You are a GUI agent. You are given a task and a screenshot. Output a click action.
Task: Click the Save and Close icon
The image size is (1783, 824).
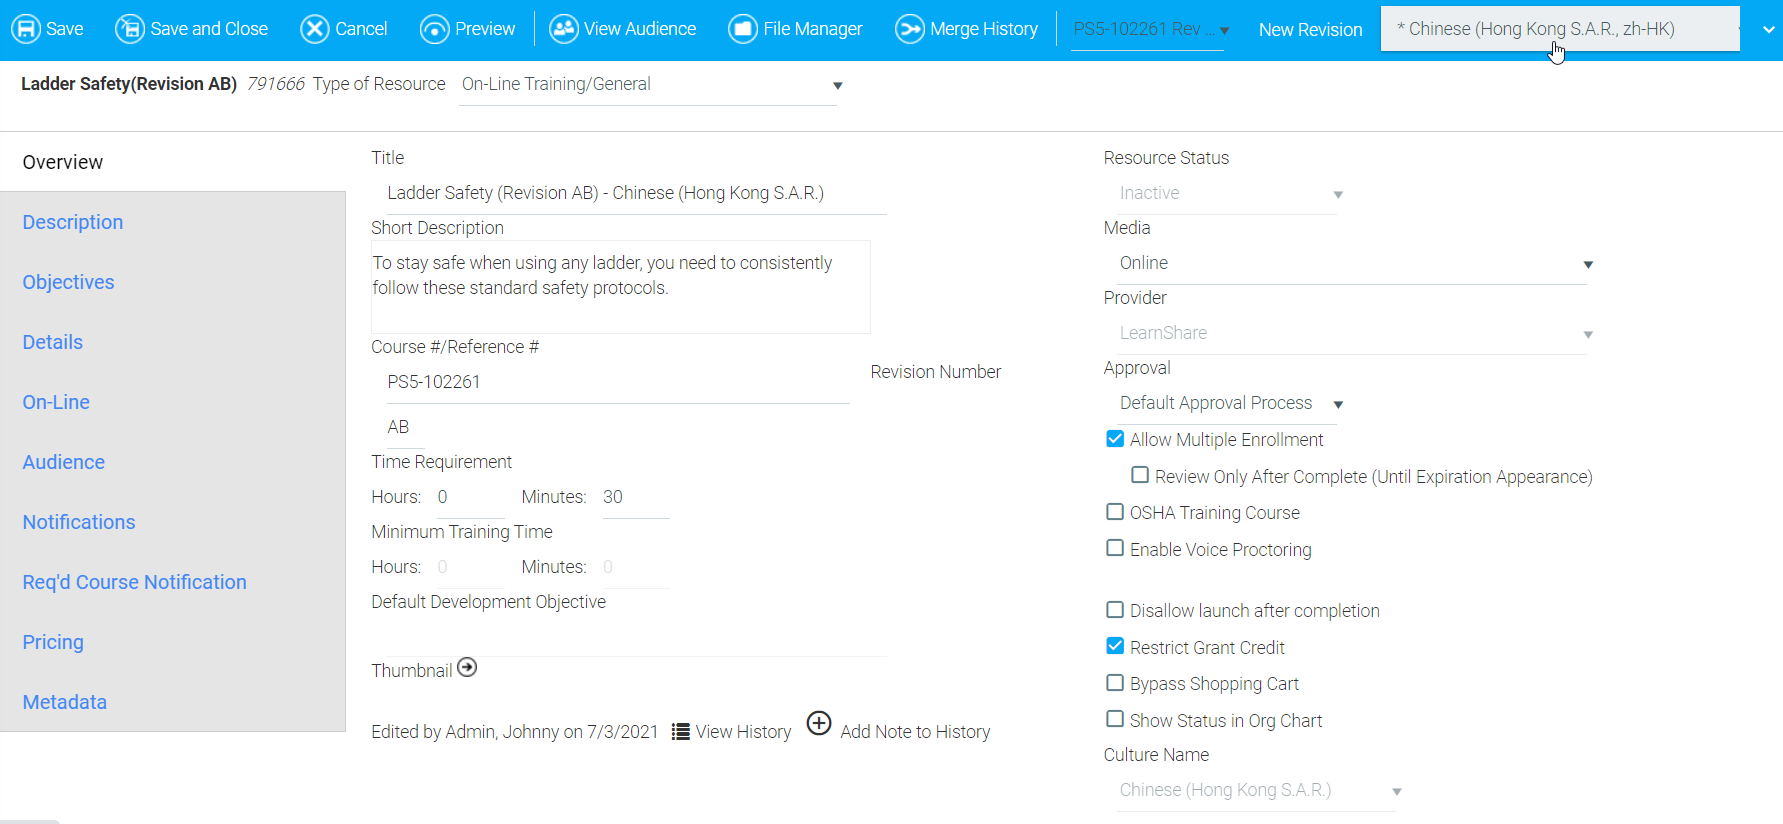tap(130, 29)
